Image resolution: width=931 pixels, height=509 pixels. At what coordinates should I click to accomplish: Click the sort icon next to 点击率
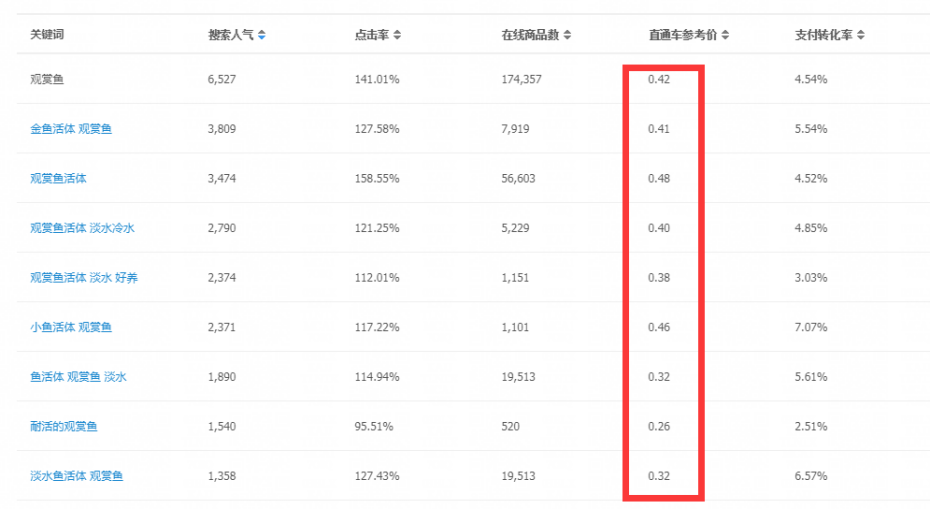click(x=397, y=35)
